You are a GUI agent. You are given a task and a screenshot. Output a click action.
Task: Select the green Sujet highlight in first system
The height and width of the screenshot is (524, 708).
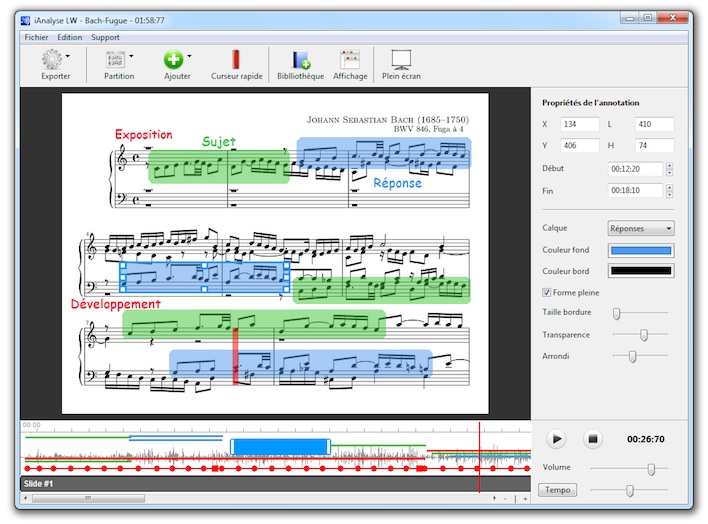[x=219, y=167]
